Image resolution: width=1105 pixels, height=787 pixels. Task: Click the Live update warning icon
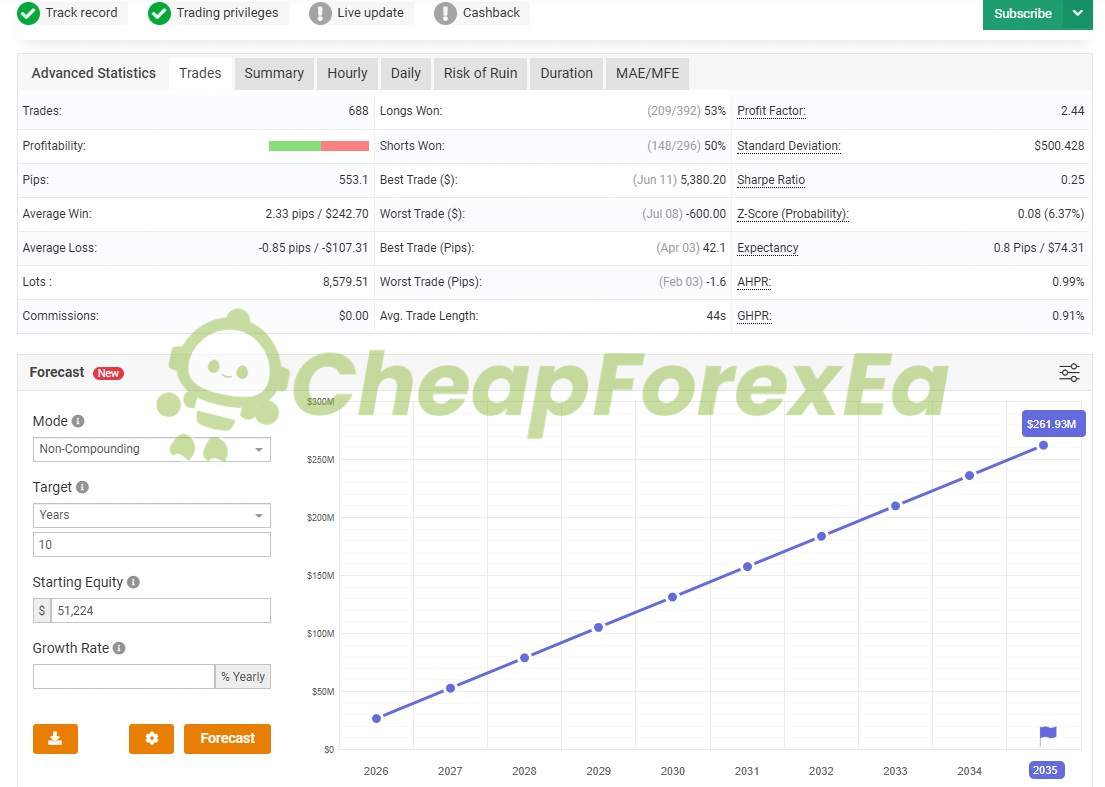pyautogui.click(x=320, y=13)
